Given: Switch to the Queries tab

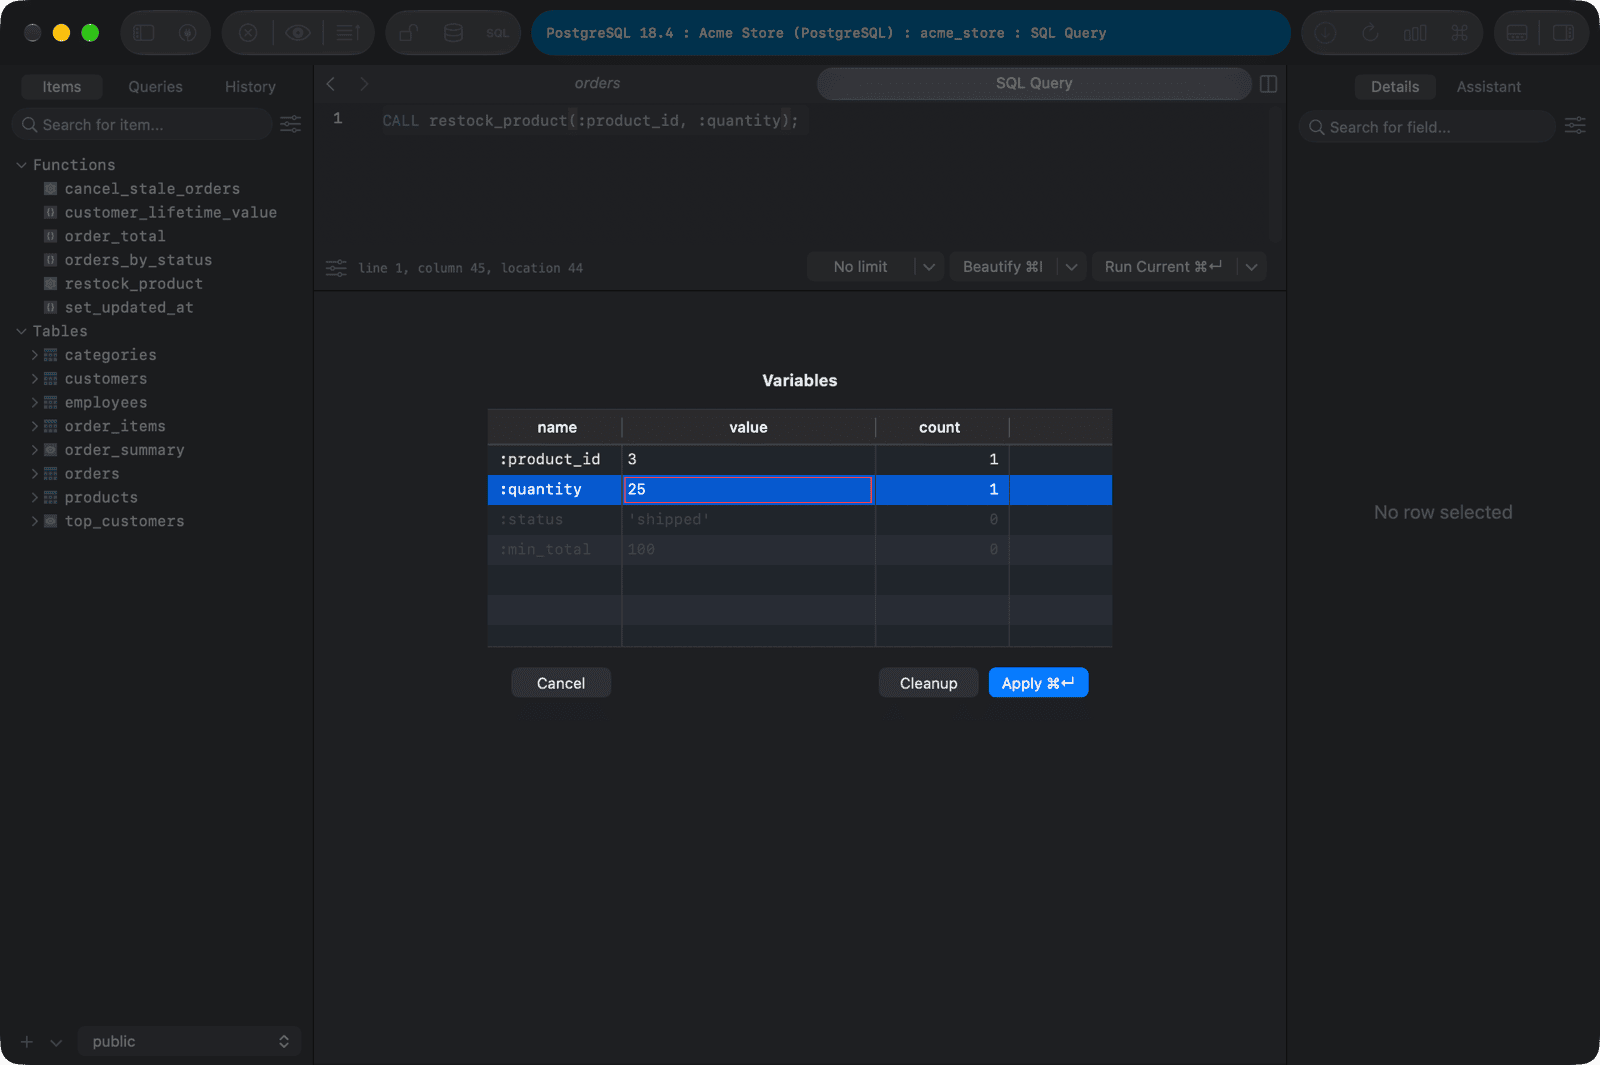Looking at the screenshot, I should coord(155,87).
